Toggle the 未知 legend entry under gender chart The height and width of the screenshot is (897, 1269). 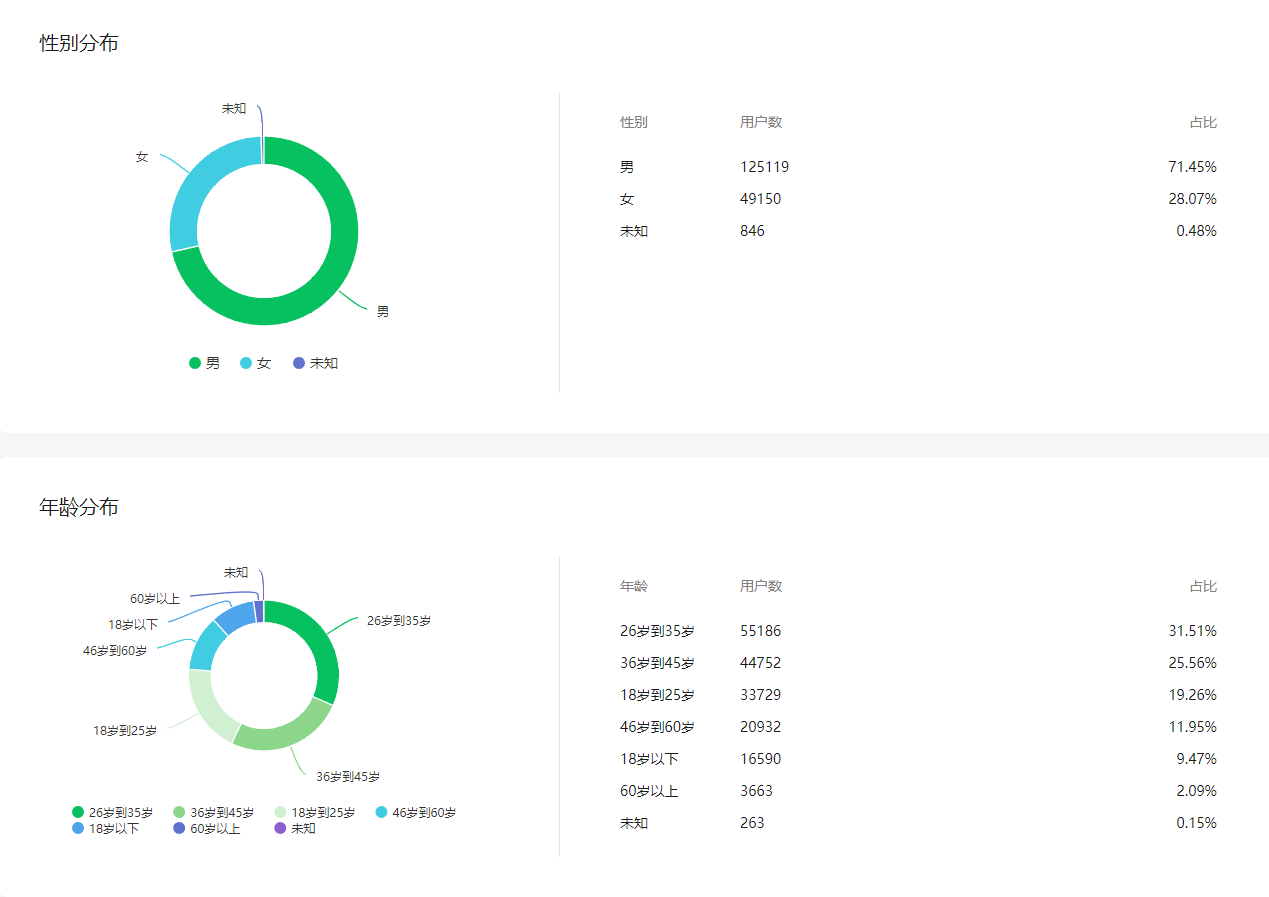pyautogui.click(x=316, y=363)
